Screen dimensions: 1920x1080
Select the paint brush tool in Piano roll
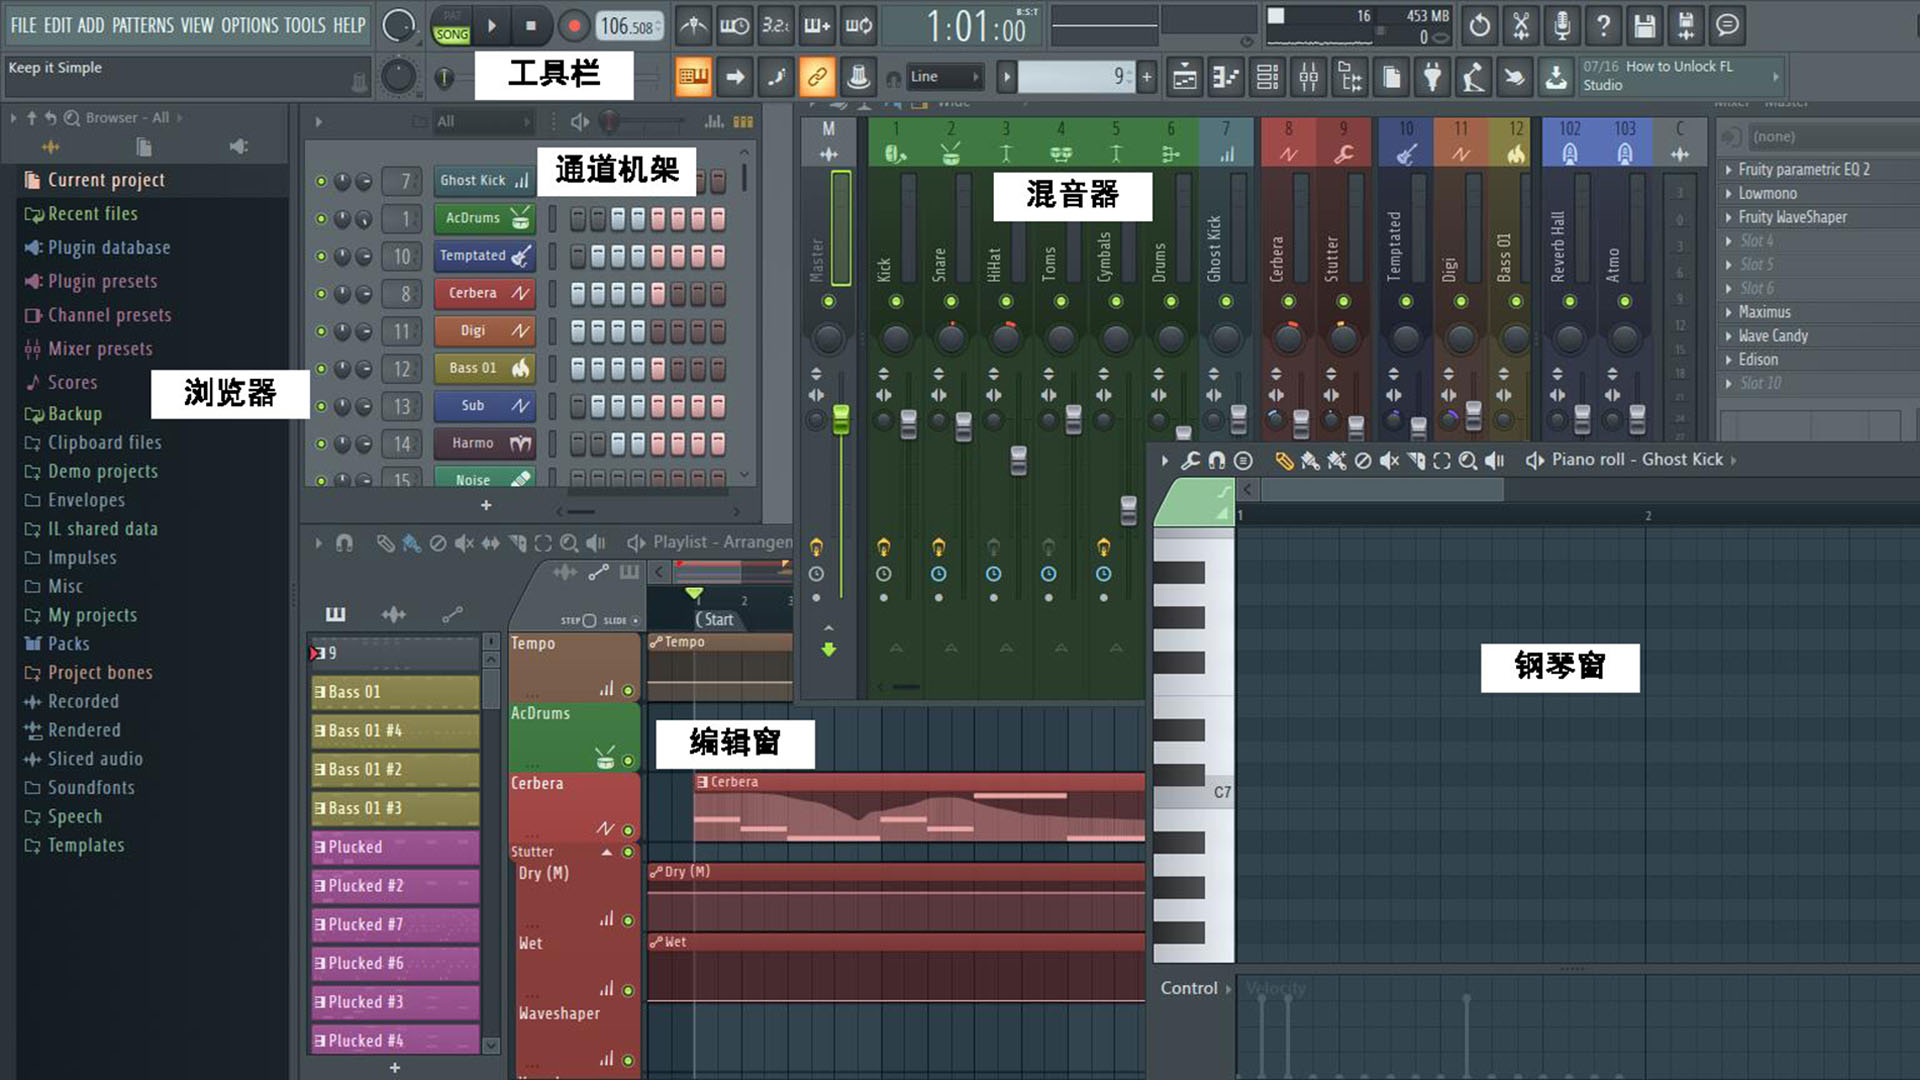tap(1311, 461)
